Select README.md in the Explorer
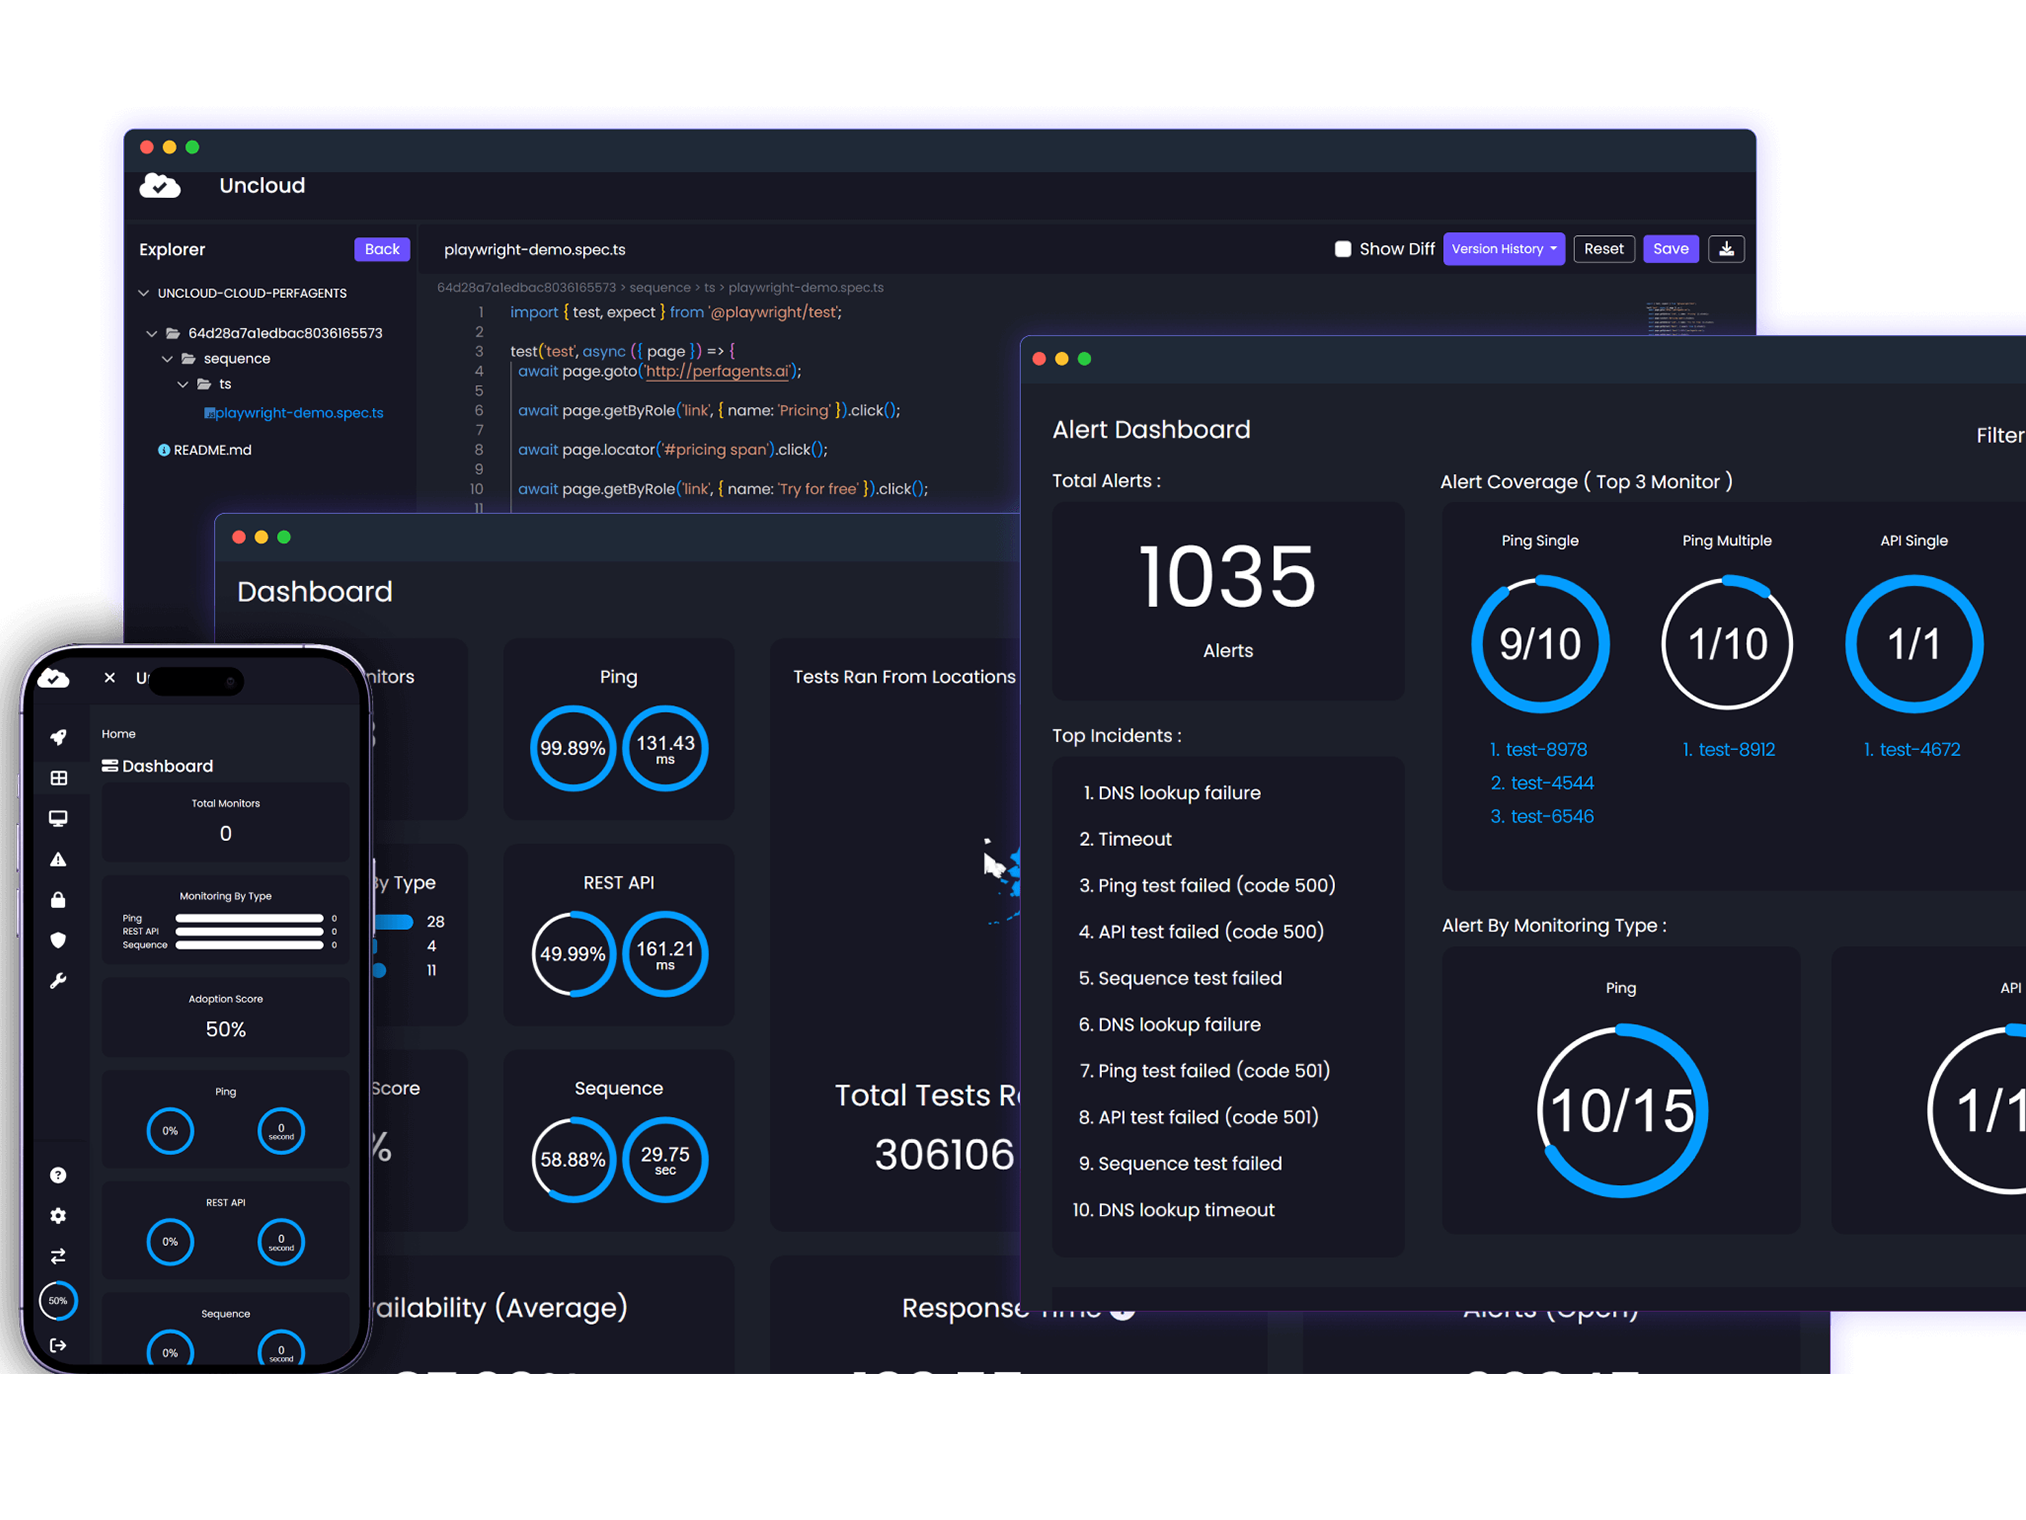The image size is (2026, 1520). pyautogui.click(x=212, y=450)
